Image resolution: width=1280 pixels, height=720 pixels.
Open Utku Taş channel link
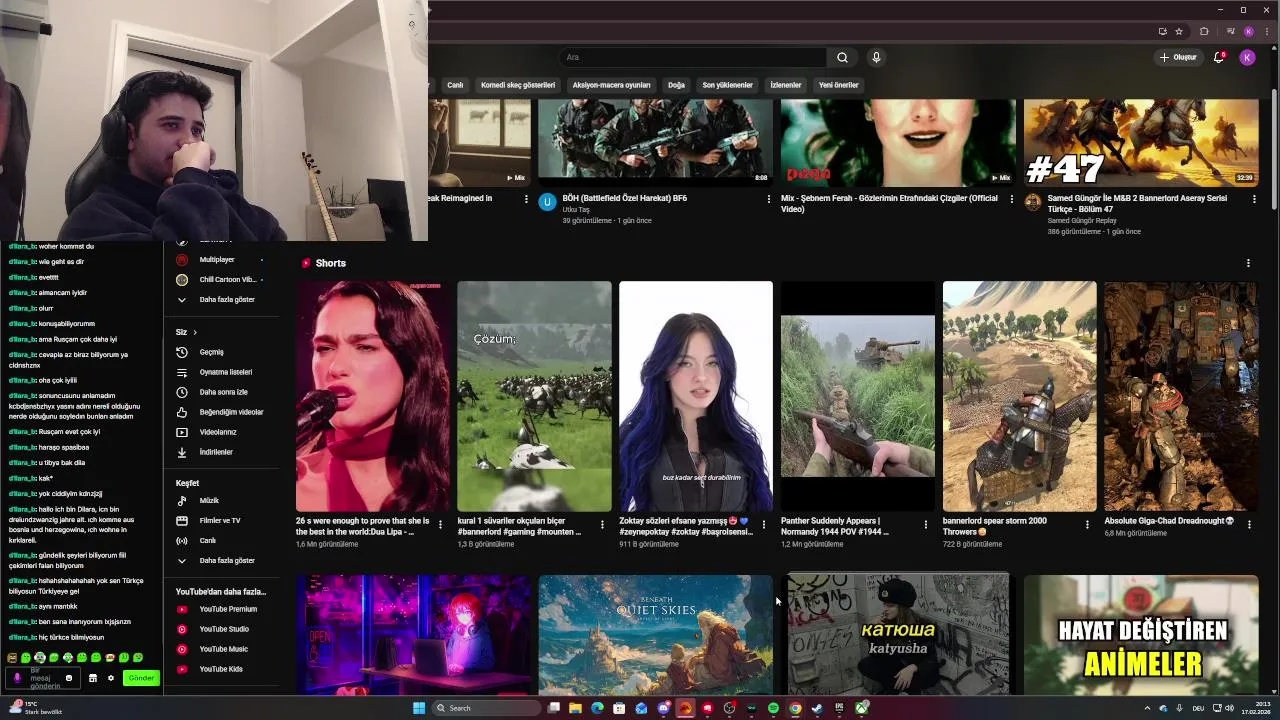[x=576, y=210]
